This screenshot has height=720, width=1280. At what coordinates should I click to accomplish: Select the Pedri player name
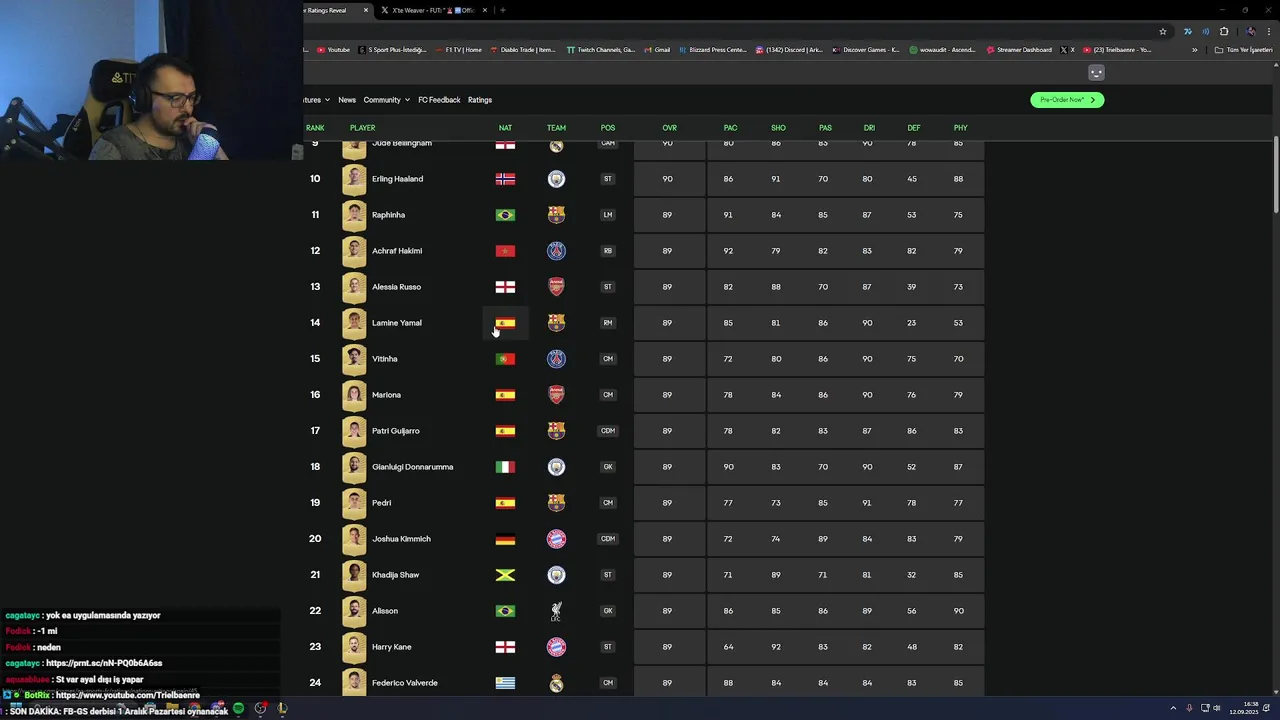click(x=382, y=503)
